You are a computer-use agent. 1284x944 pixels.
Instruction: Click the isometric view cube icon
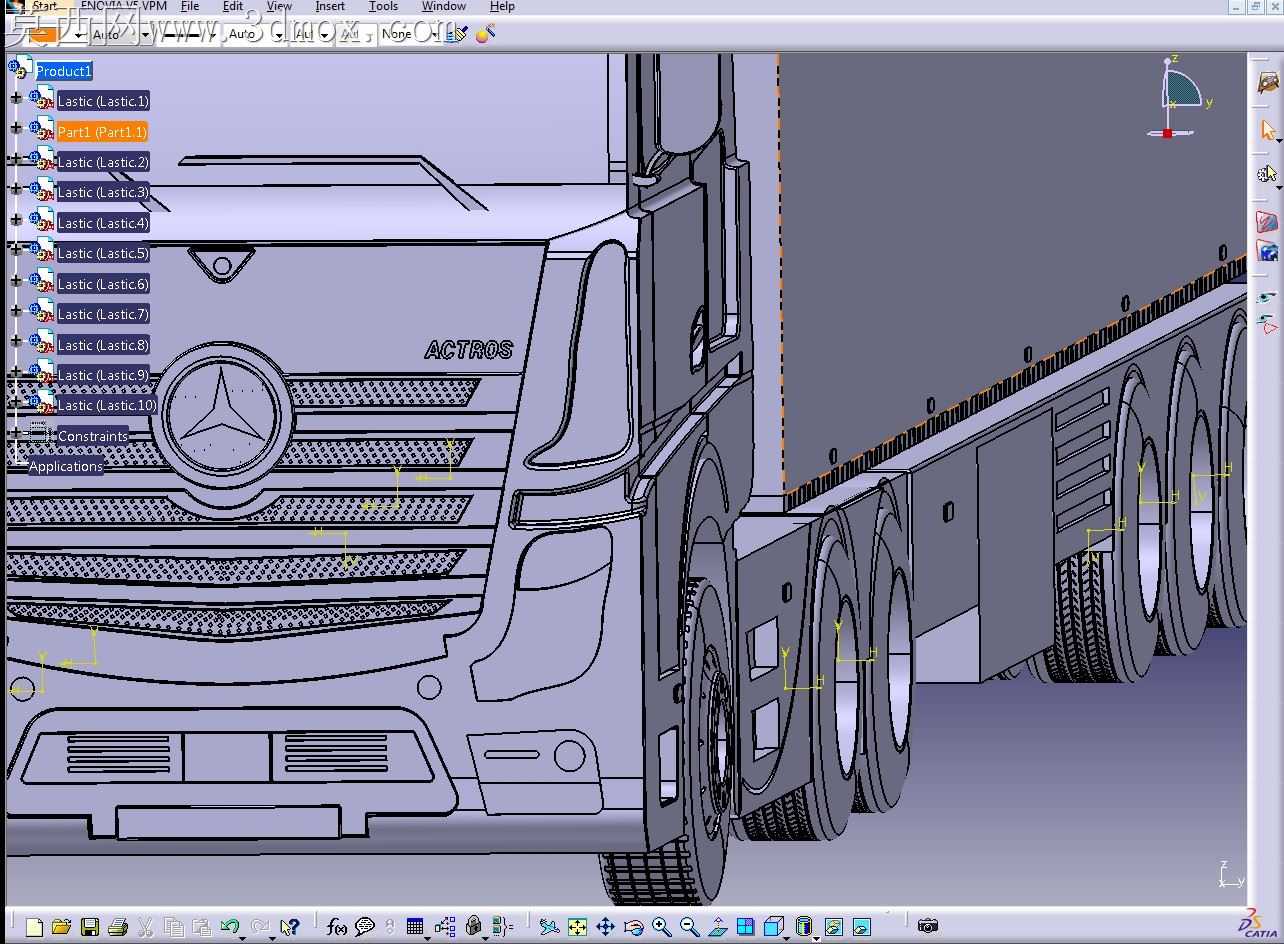pos(773,927)
